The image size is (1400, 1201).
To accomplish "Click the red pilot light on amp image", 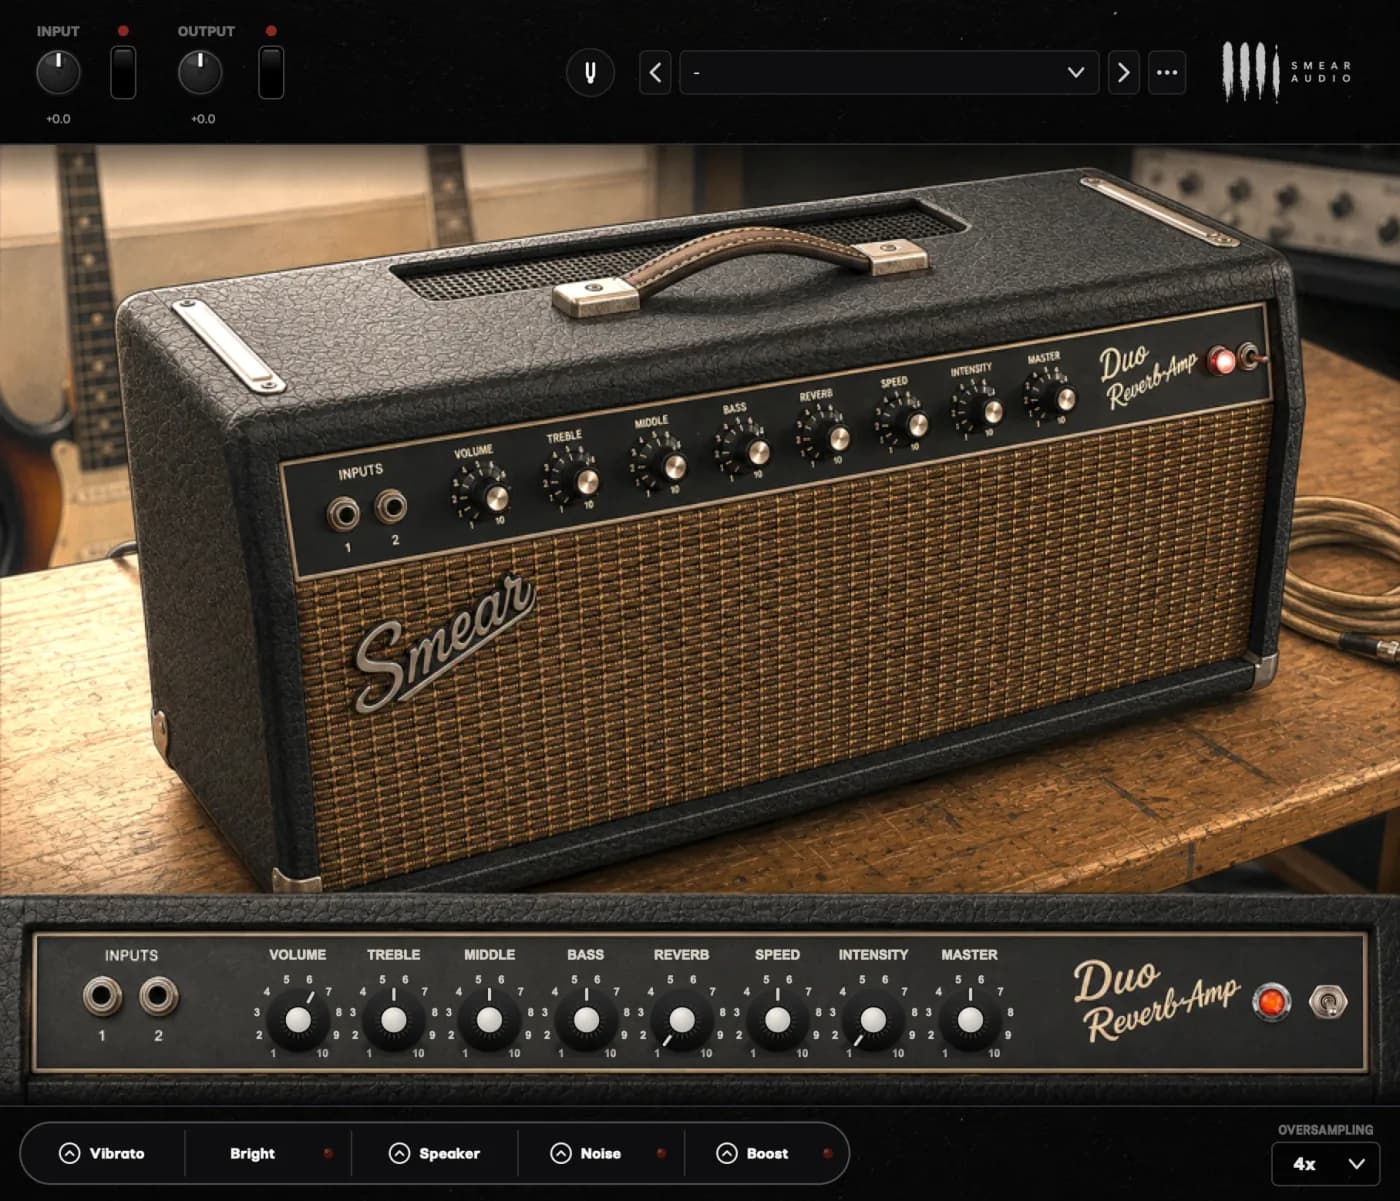I will [x=1222, y=361].
